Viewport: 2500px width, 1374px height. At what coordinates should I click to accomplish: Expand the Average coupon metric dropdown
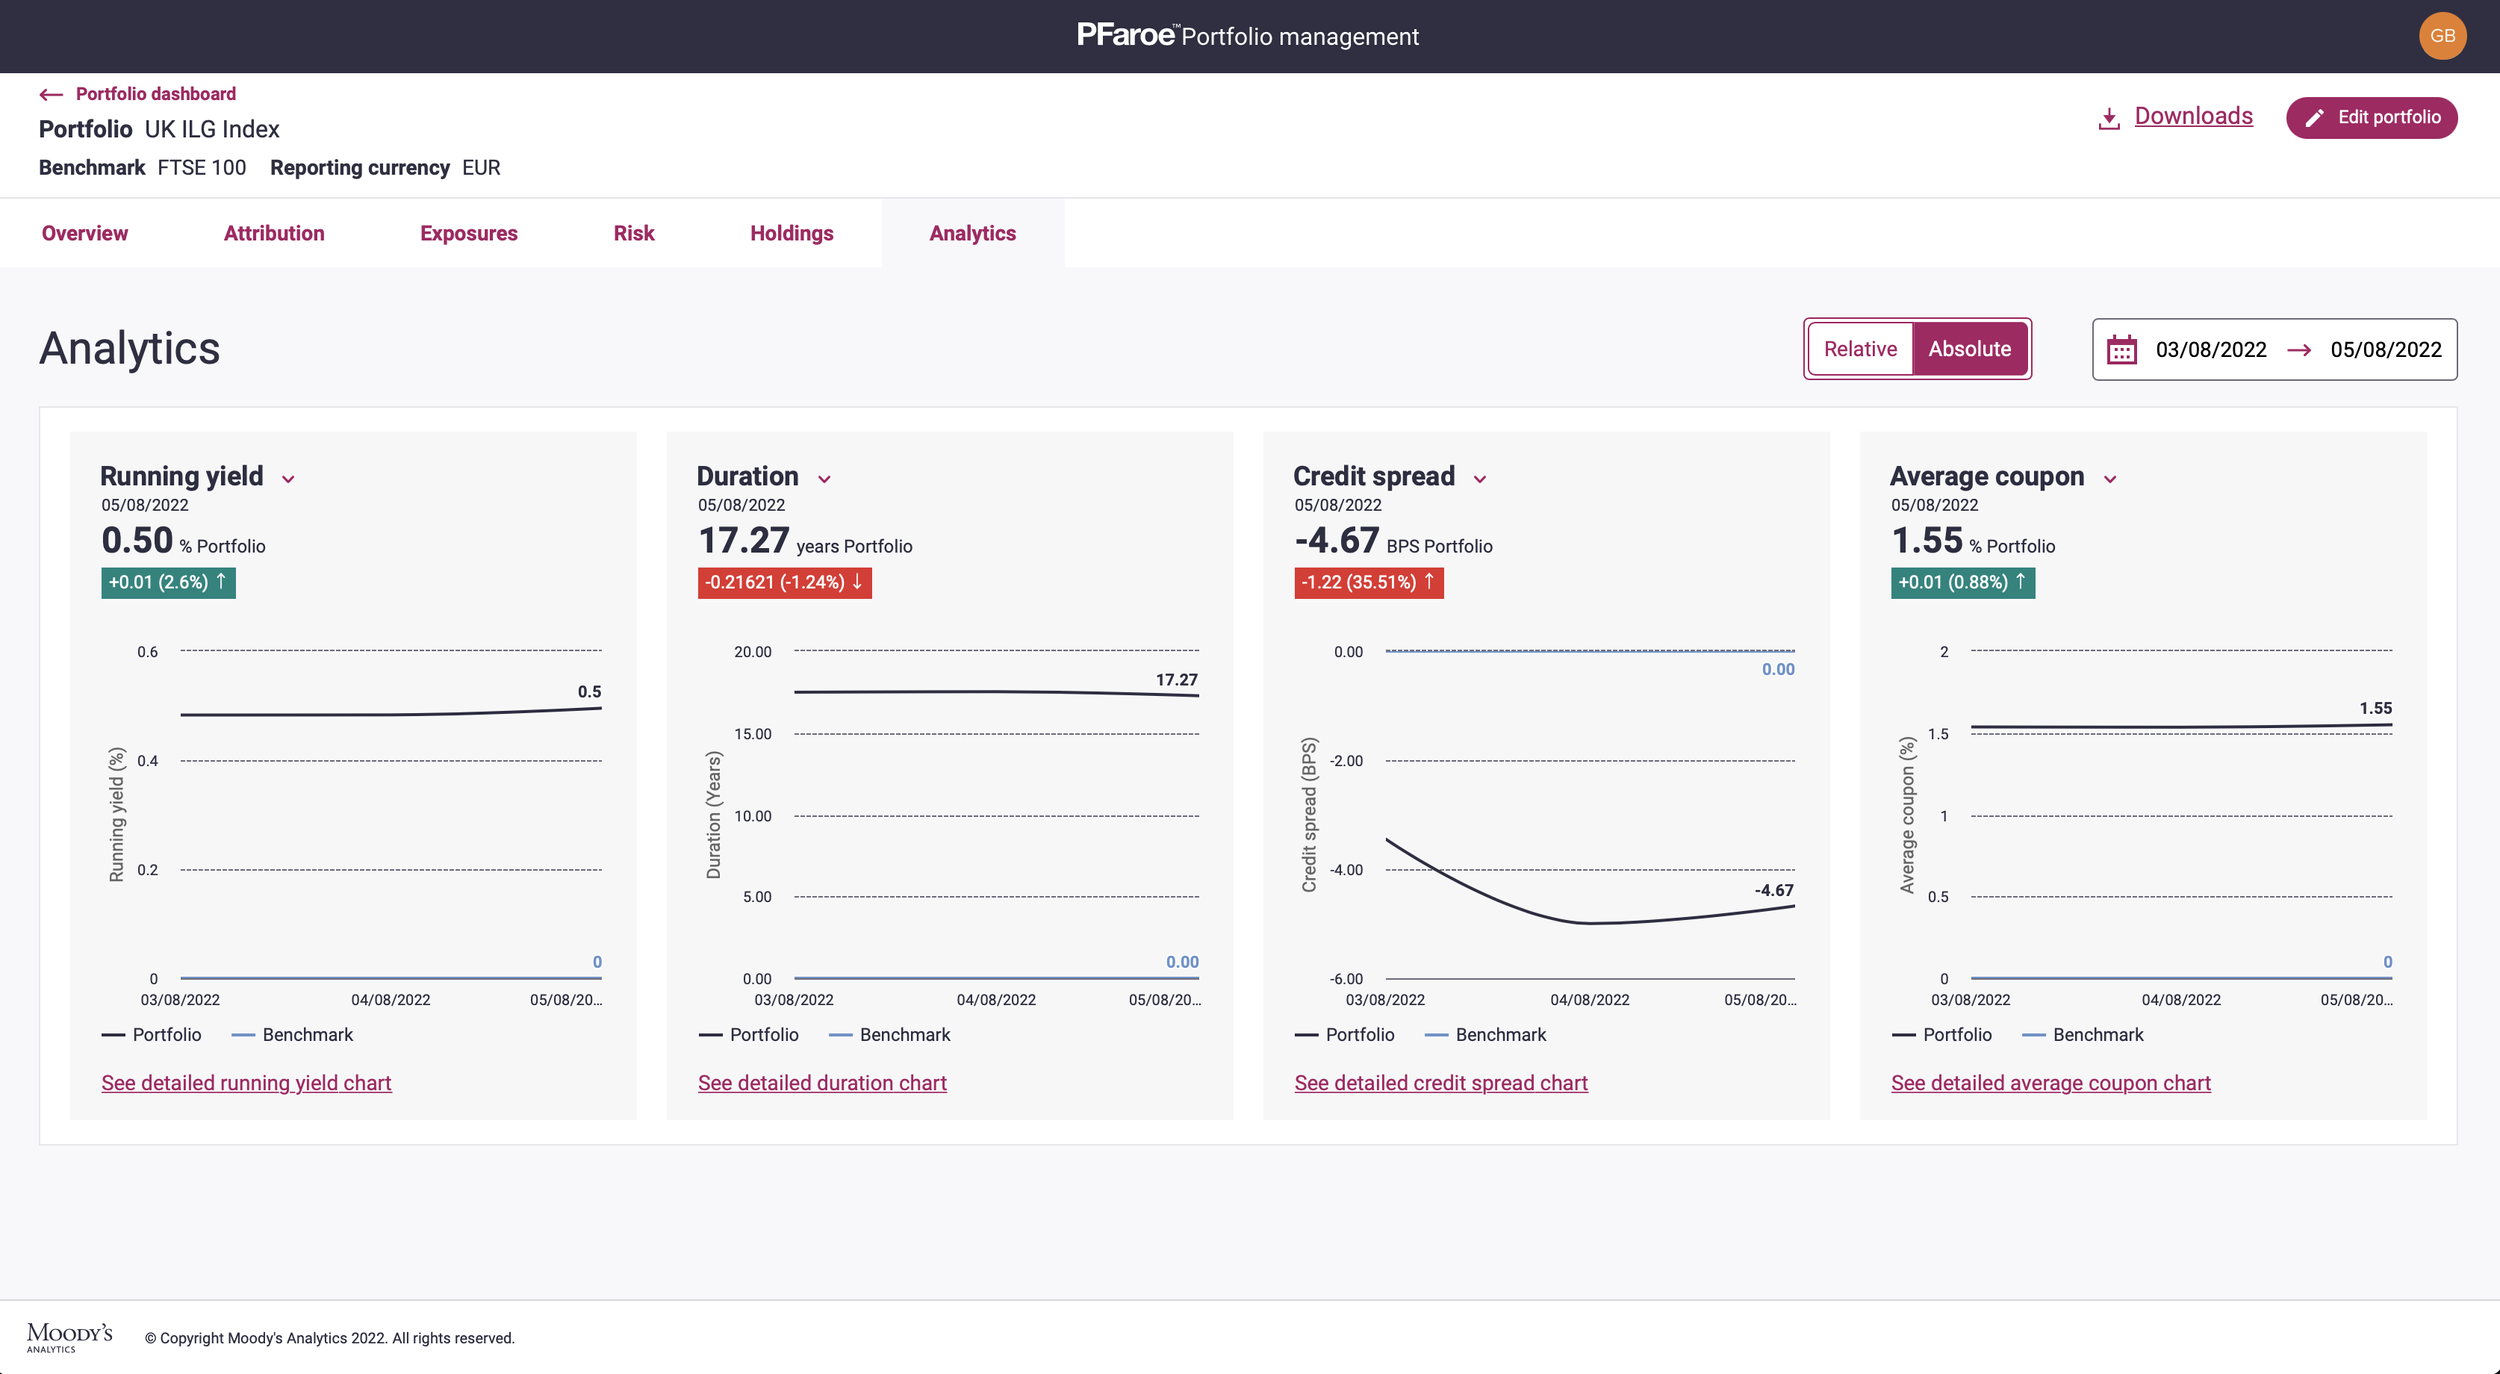point(2110,479)
